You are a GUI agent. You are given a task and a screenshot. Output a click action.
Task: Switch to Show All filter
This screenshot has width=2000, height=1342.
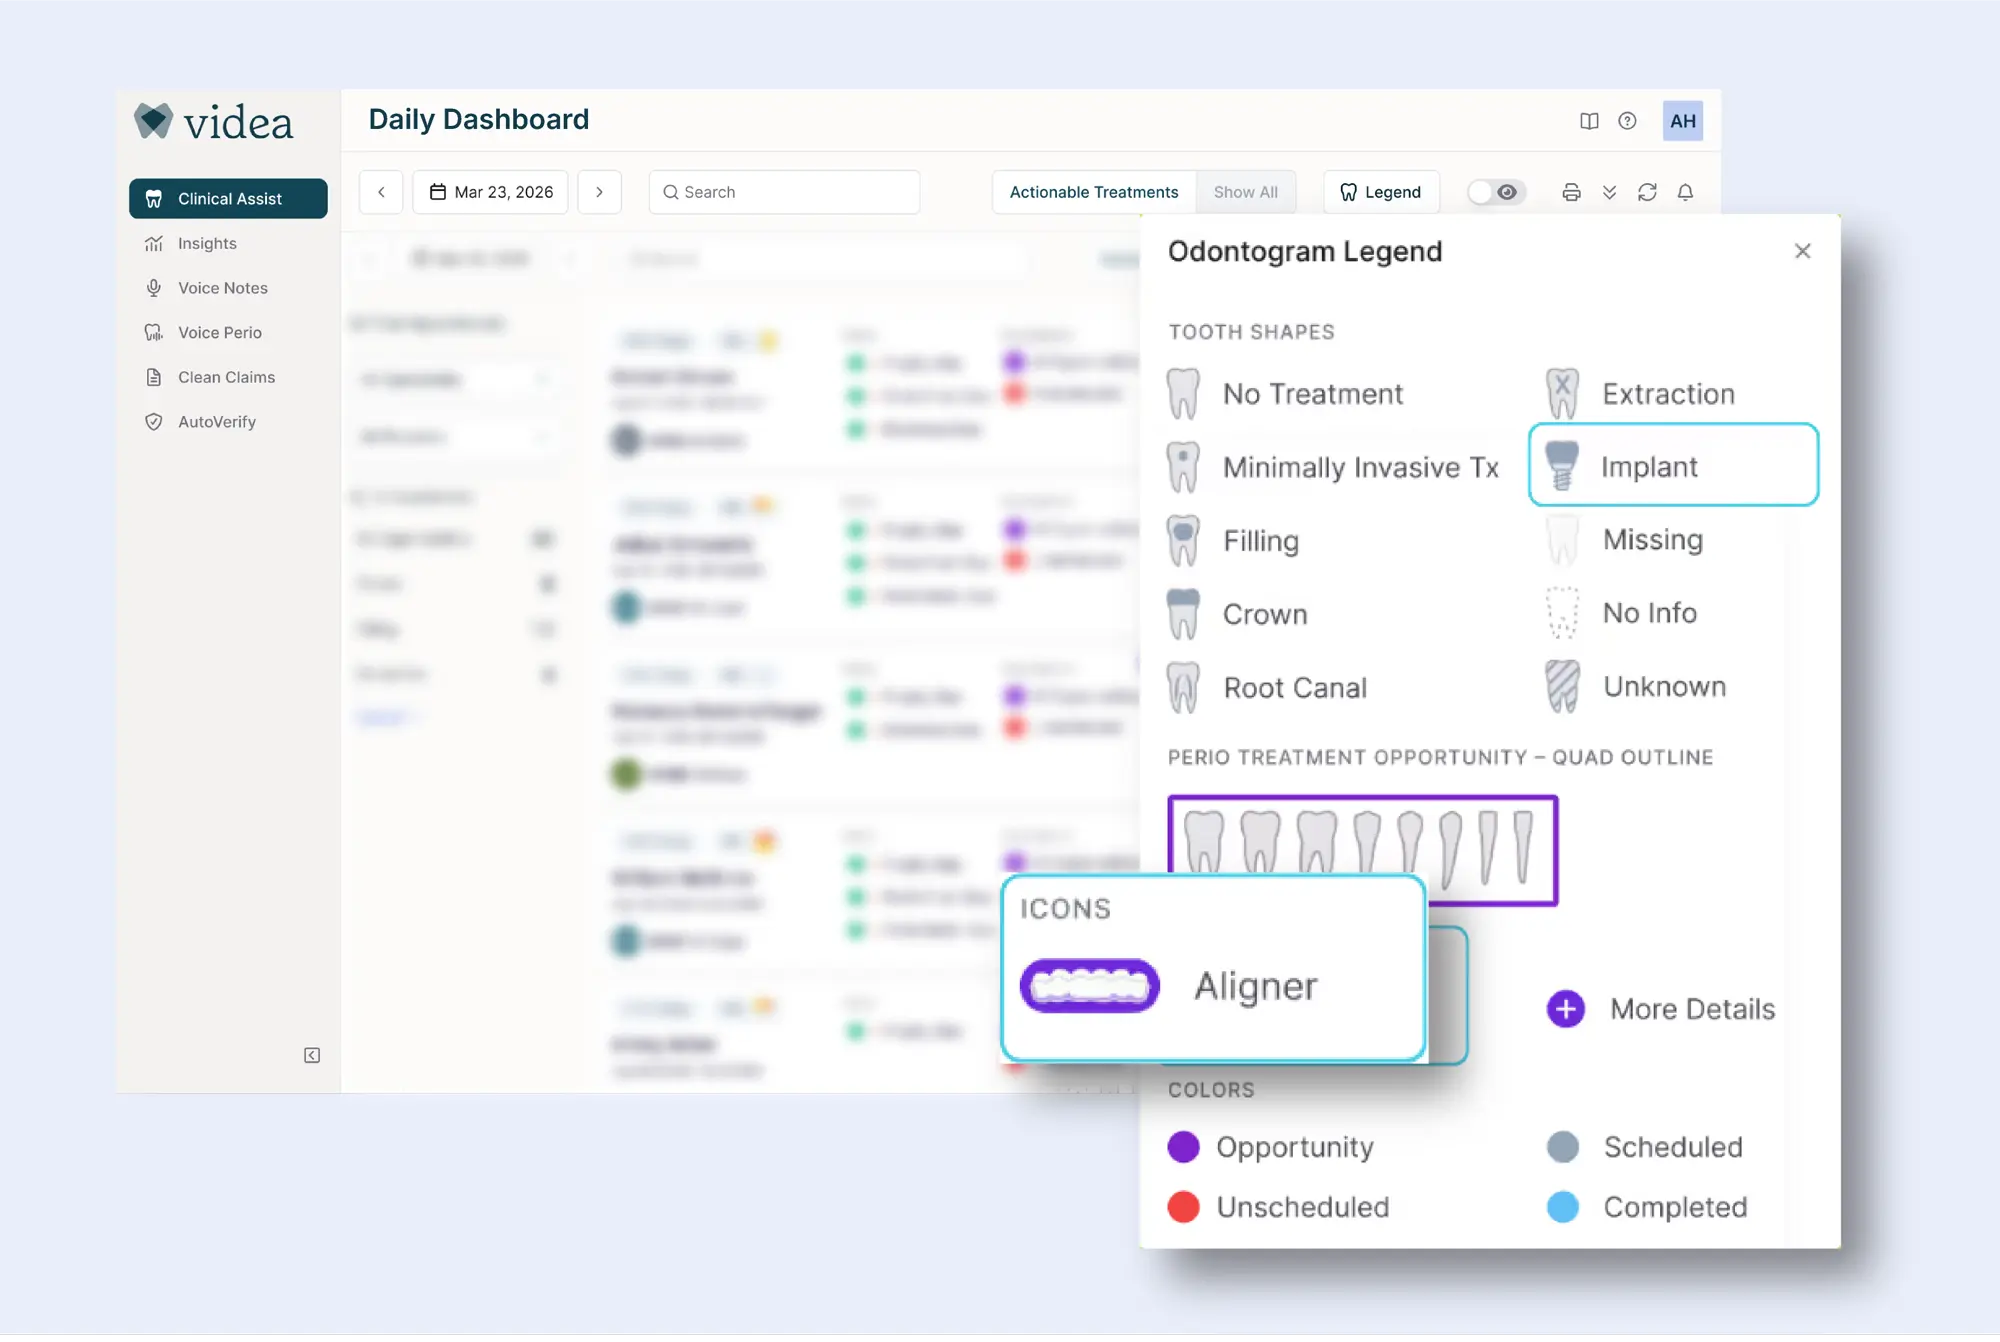(x=1245, y=192)
